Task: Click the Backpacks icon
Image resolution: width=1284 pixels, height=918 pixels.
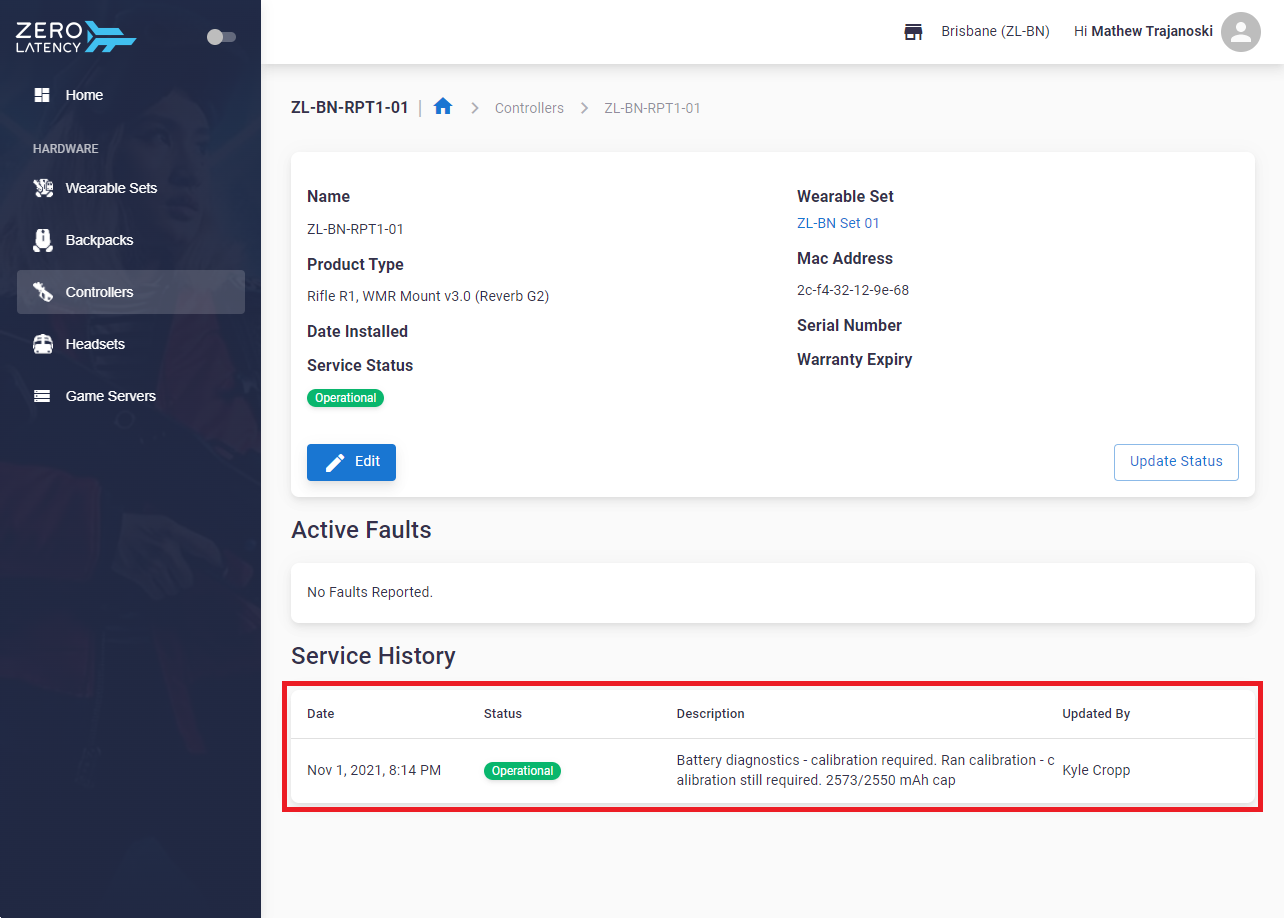Action: click(x=42, y=240)
